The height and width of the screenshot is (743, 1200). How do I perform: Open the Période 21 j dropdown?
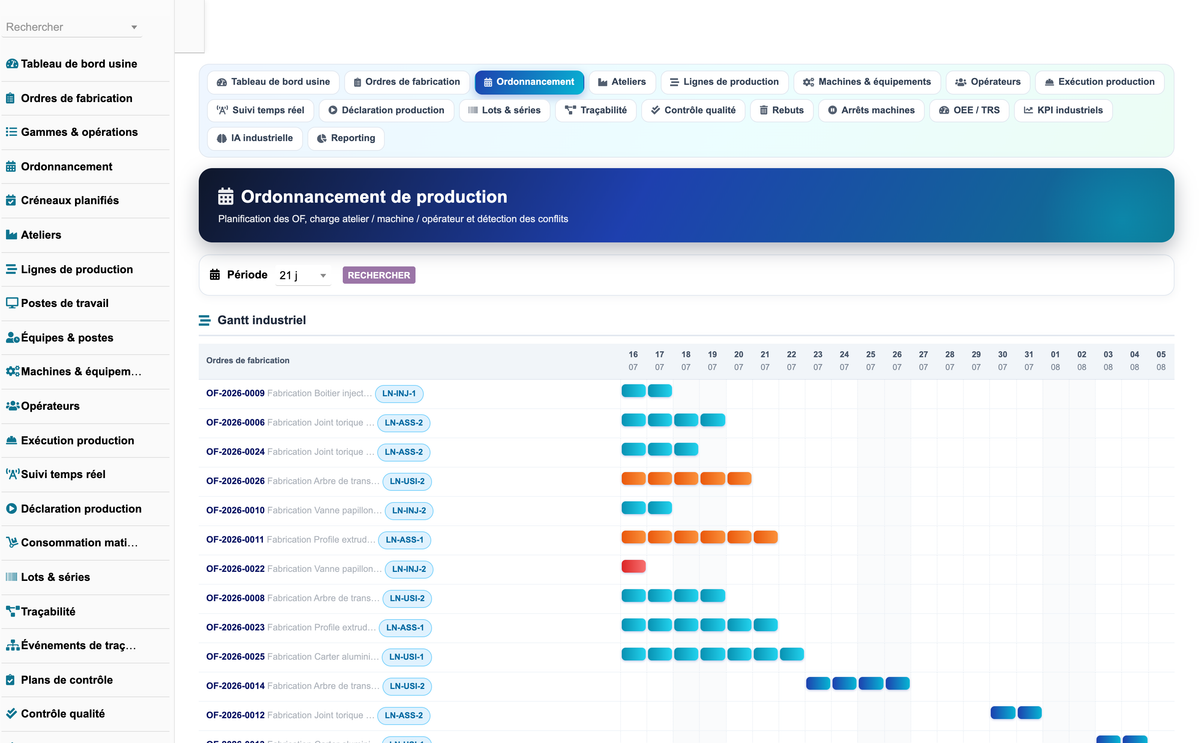point(303,275)
